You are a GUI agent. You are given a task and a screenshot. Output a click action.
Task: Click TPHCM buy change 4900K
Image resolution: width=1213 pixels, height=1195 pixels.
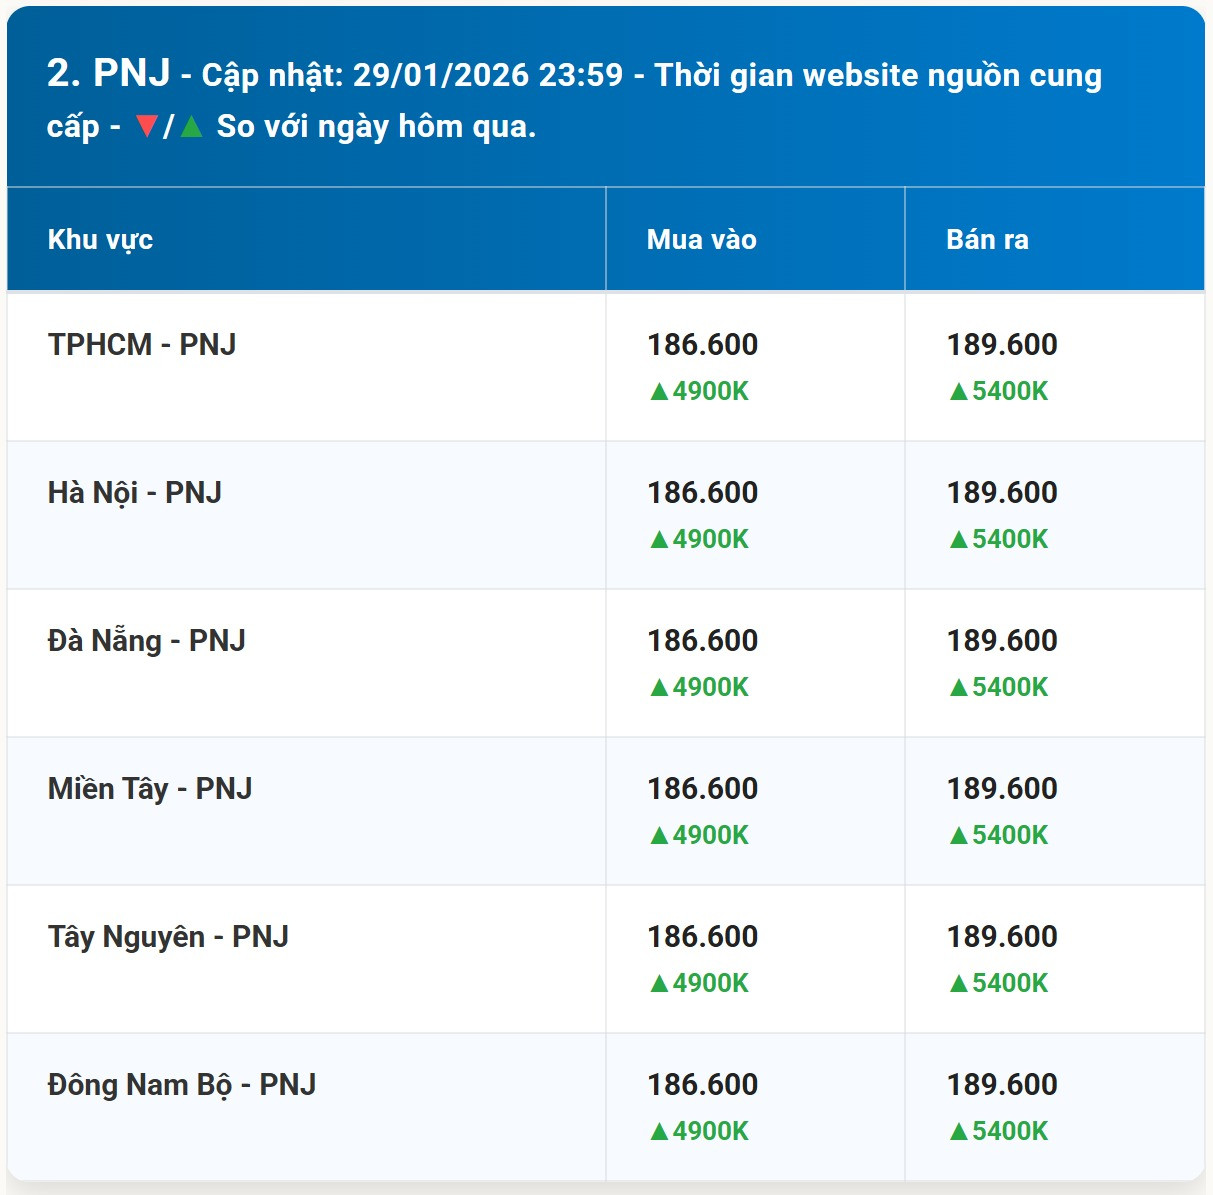(x=699, y=391)
